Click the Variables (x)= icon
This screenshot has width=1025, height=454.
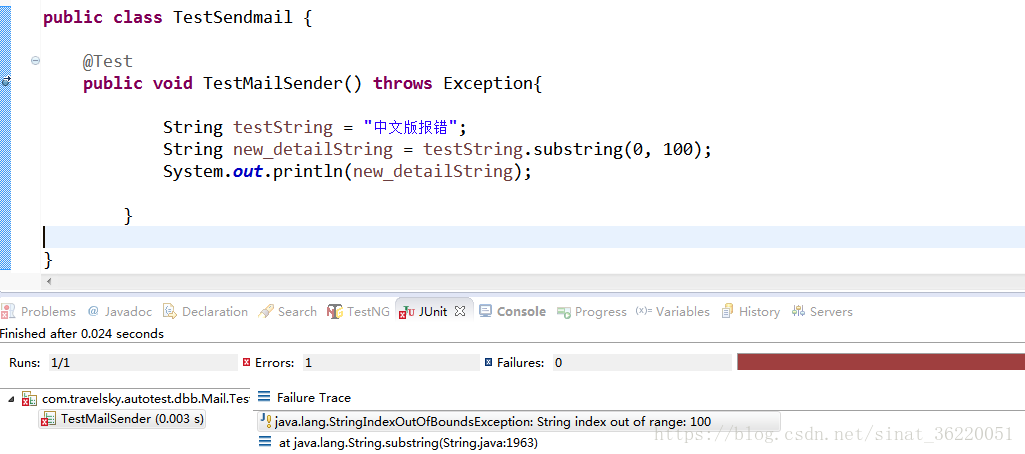[x=644, y=311]
